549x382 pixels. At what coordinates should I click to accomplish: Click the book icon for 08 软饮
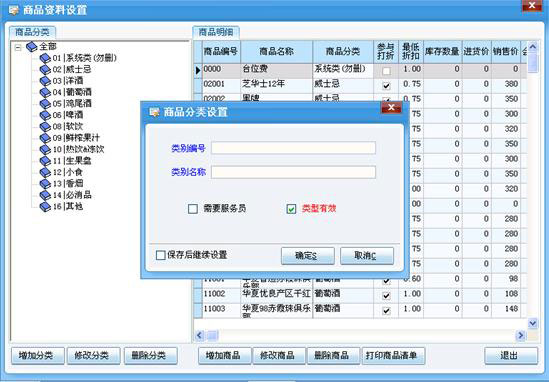(x=45, y=126)
